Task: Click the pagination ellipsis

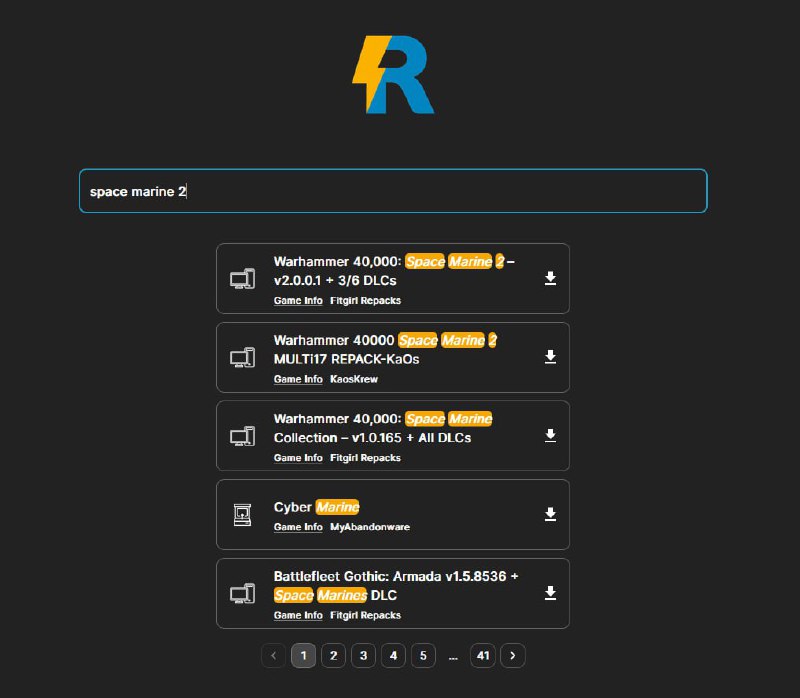Action: [453, 657]
